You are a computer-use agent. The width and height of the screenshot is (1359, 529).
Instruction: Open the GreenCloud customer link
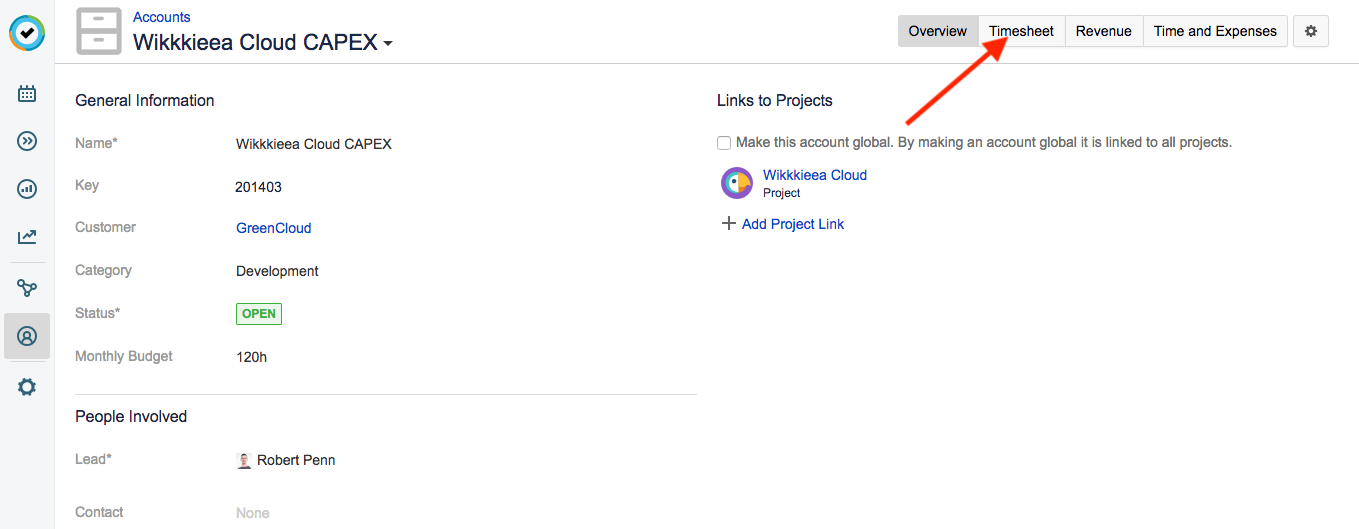click(x=273, y=228)
